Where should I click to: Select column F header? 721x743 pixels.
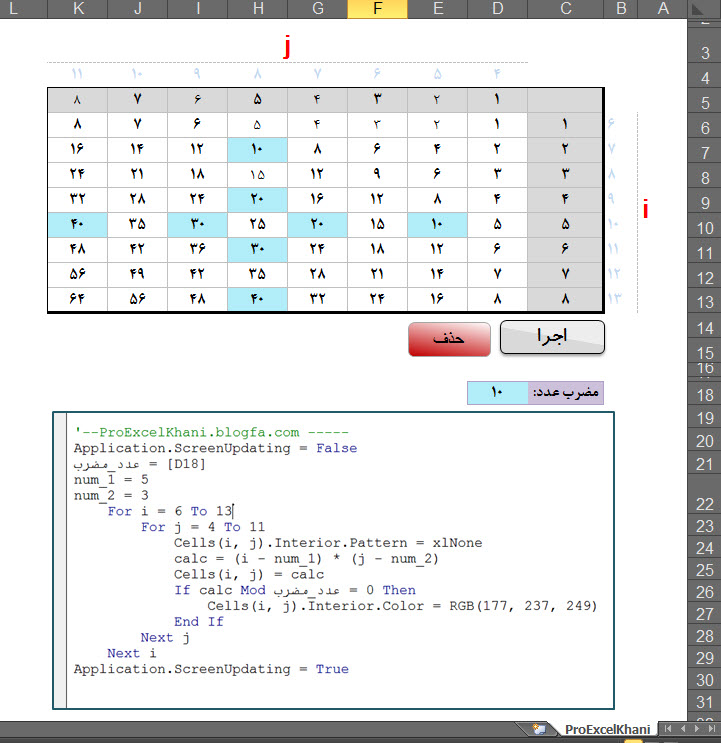377,9
